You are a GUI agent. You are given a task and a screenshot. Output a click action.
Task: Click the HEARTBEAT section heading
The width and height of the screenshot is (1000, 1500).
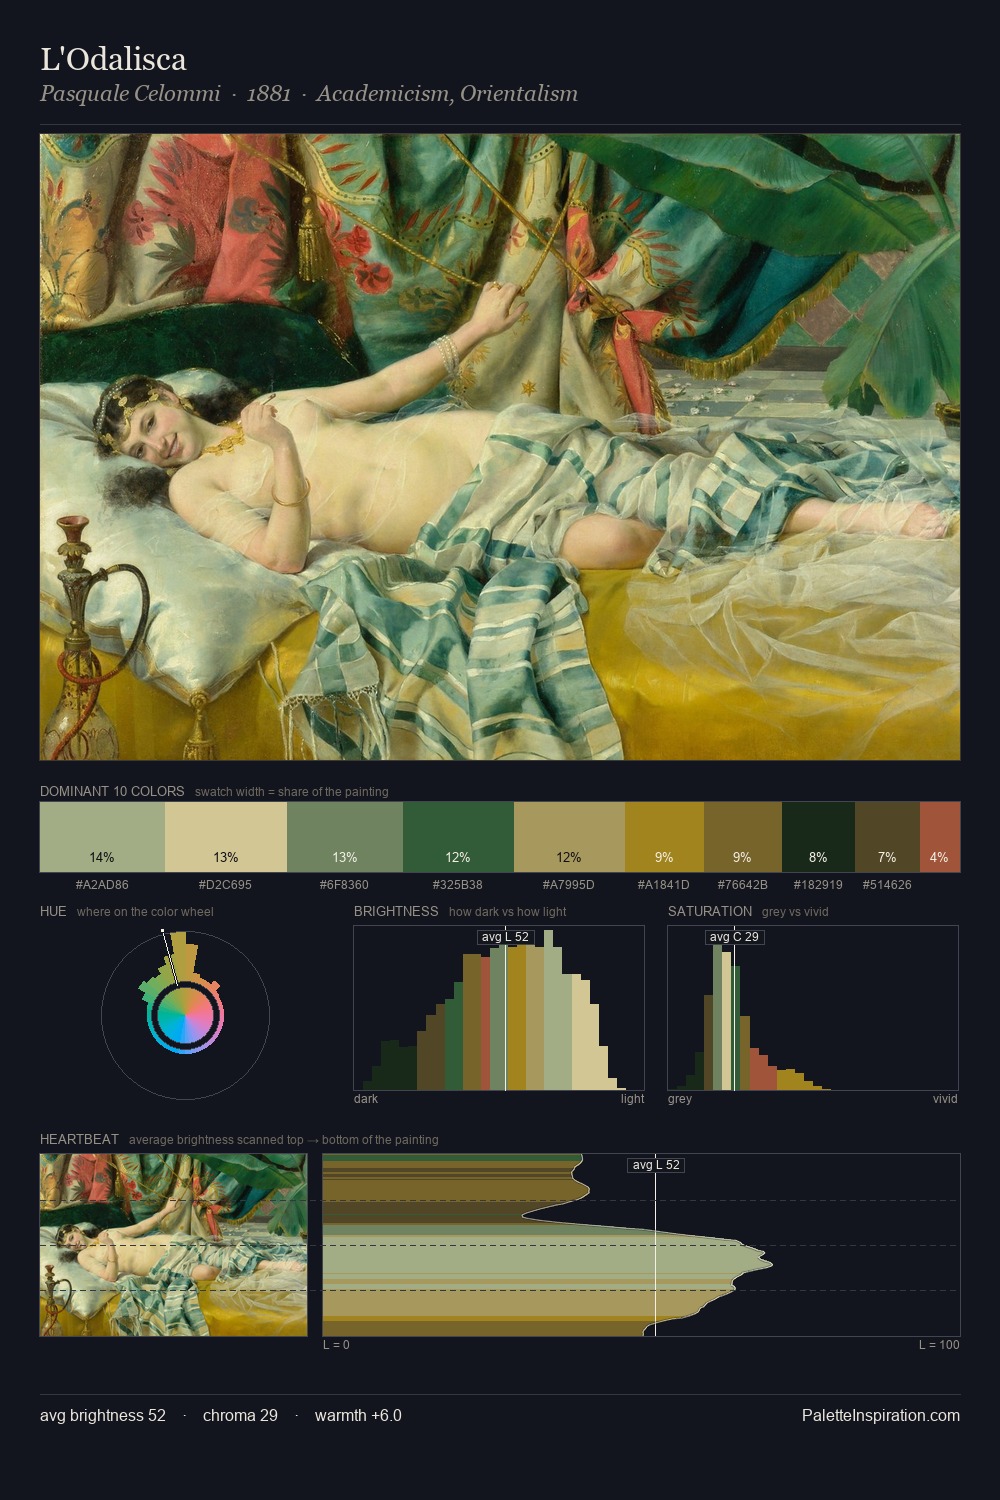click(x=79, y=1139)
